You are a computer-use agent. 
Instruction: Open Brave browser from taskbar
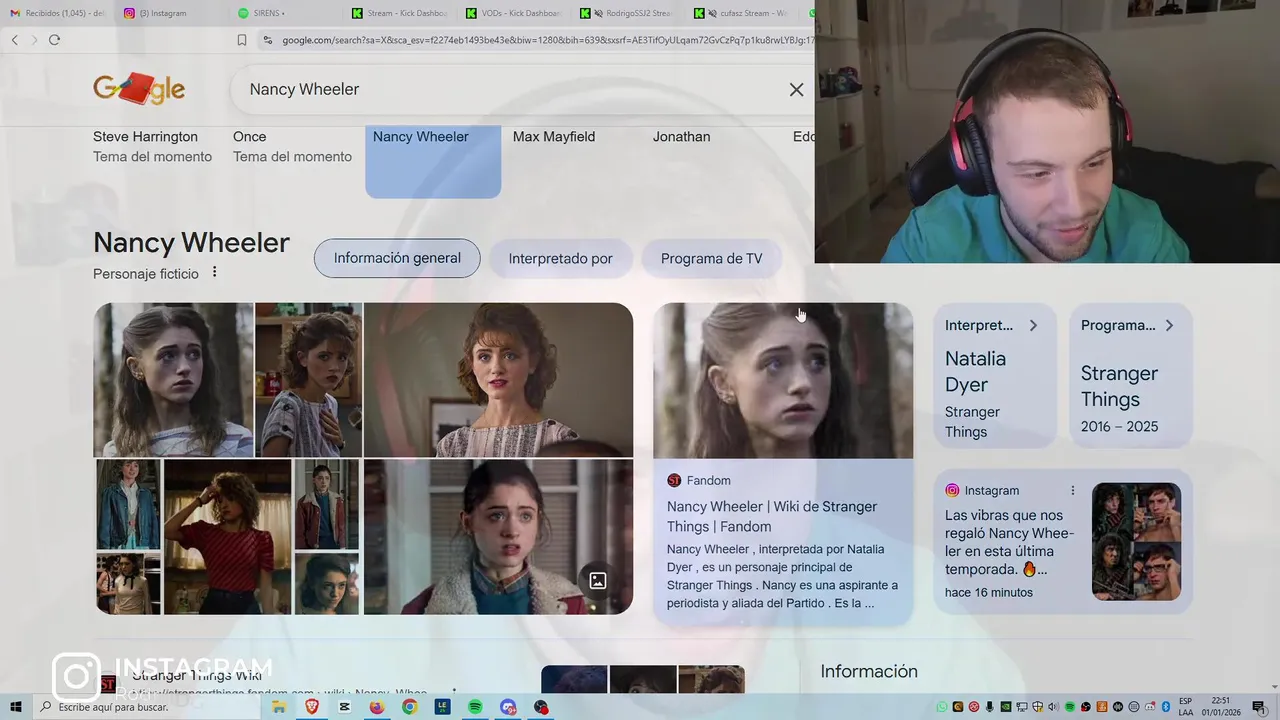311,707
